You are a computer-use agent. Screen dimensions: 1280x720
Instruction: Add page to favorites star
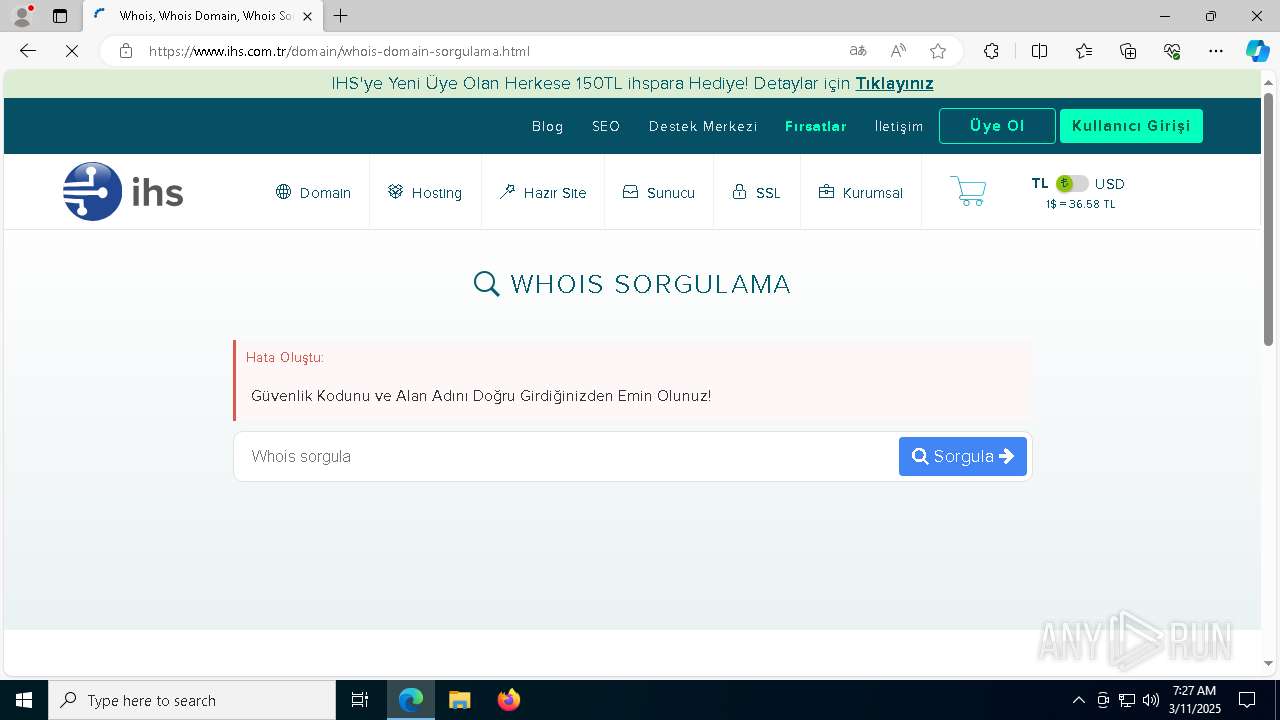click(937, 51)
